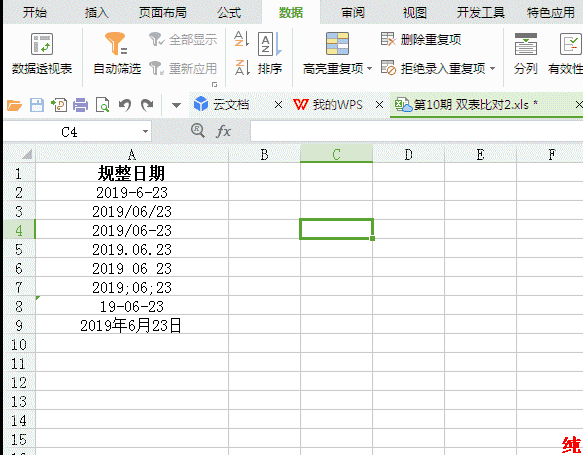Select cell containing 2019/06-23
The height and width of the screenshot is (455, 583).
(132, 230)
